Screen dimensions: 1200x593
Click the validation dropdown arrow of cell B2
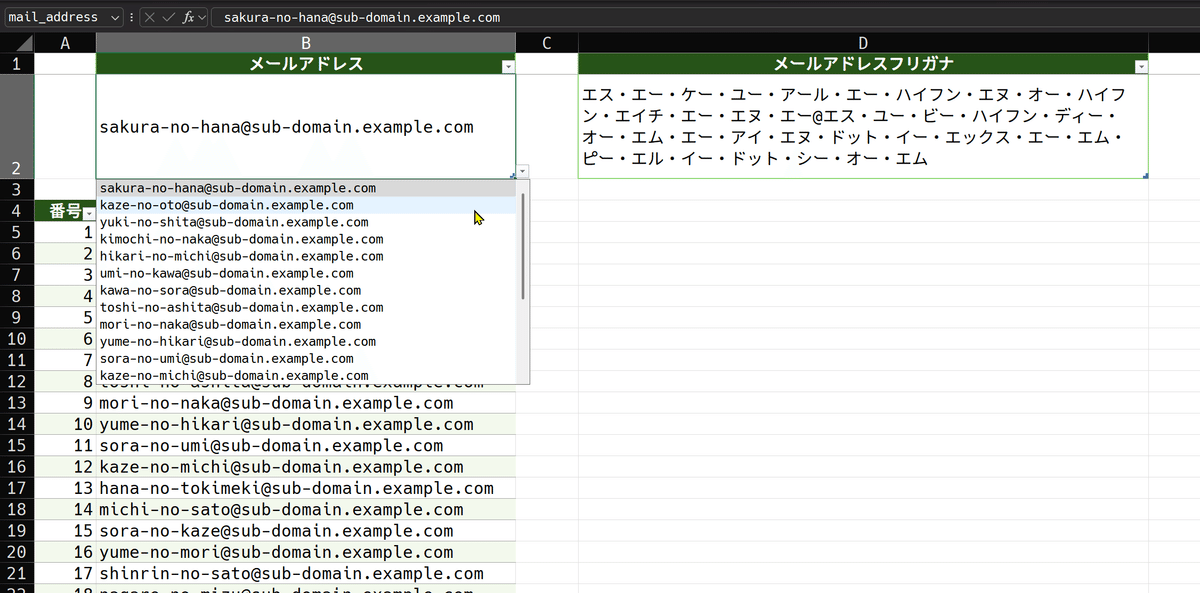click(x=523, y=171)
